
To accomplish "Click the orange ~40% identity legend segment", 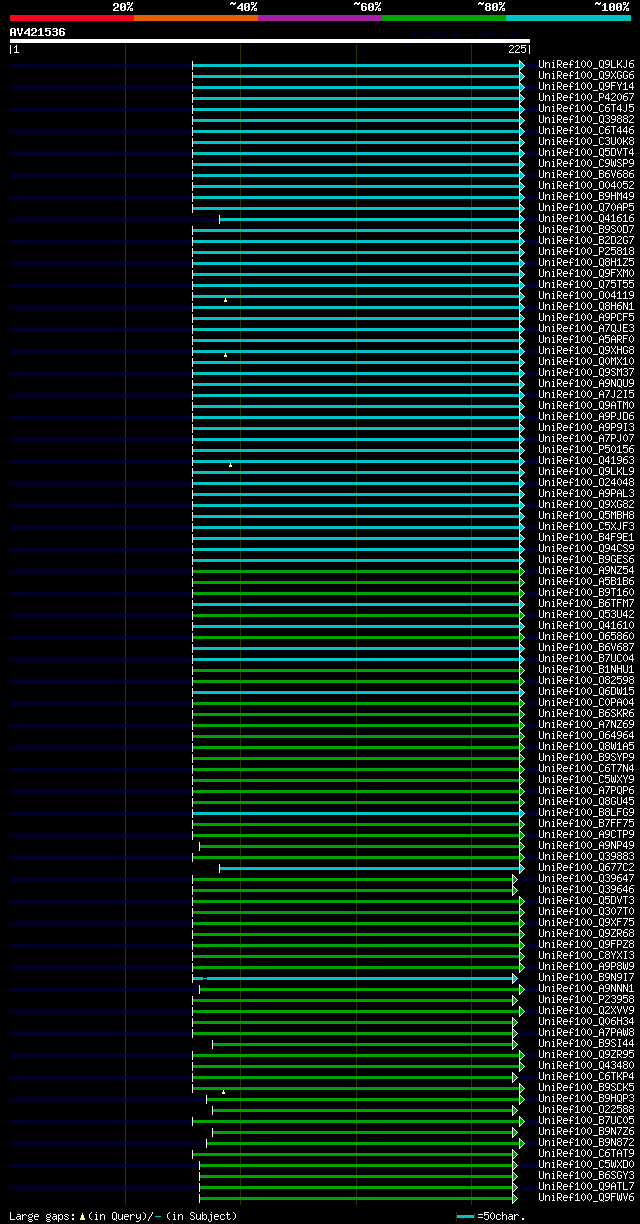I will pos(196,18).
